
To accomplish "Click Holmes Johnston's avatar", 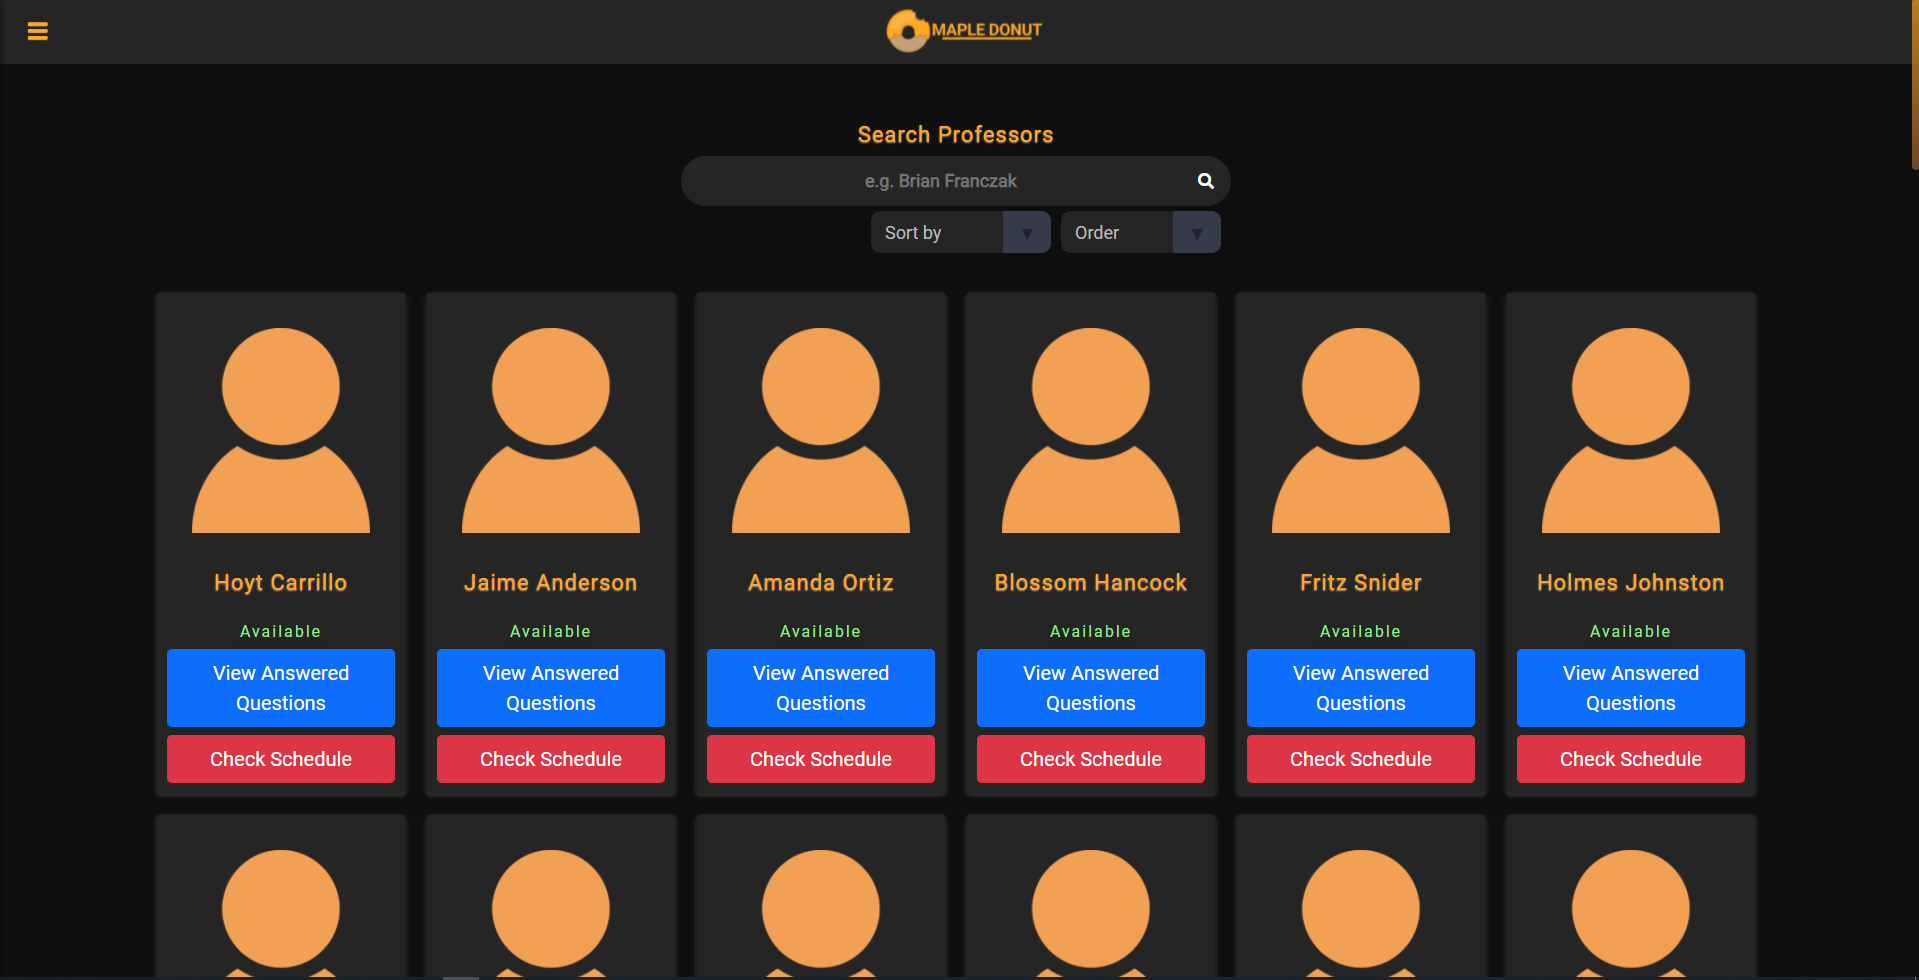I will coord(1631,430).
